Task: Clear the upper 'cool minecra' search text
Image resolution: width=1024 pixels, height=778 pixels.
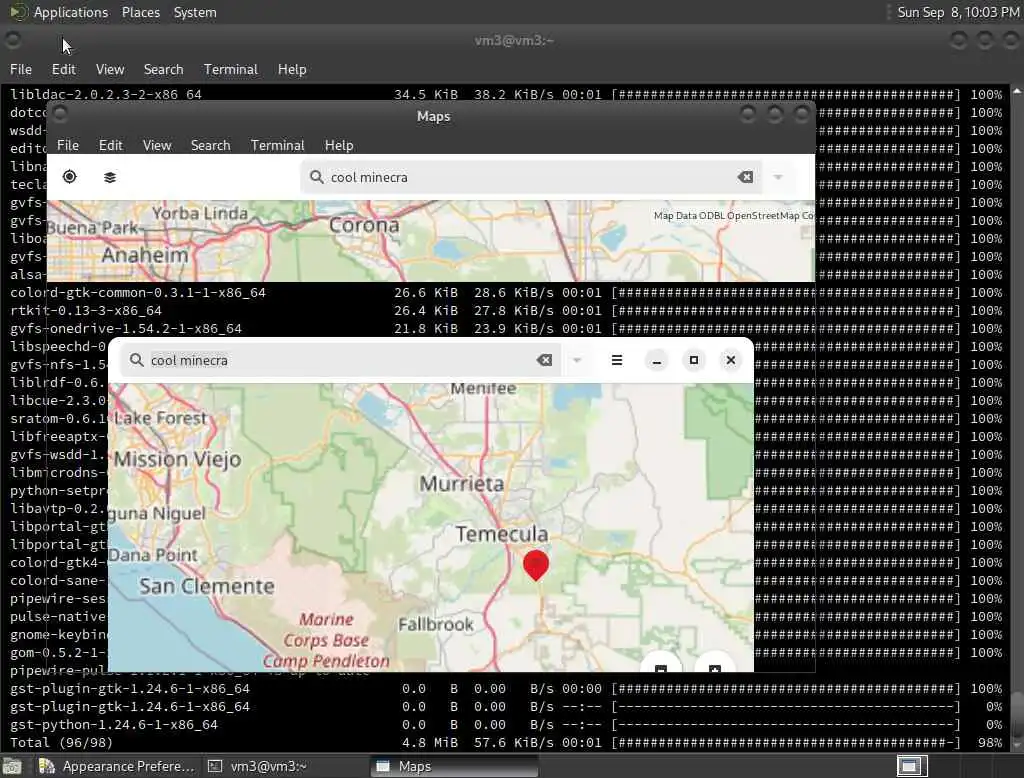Action: coord(745,177)
